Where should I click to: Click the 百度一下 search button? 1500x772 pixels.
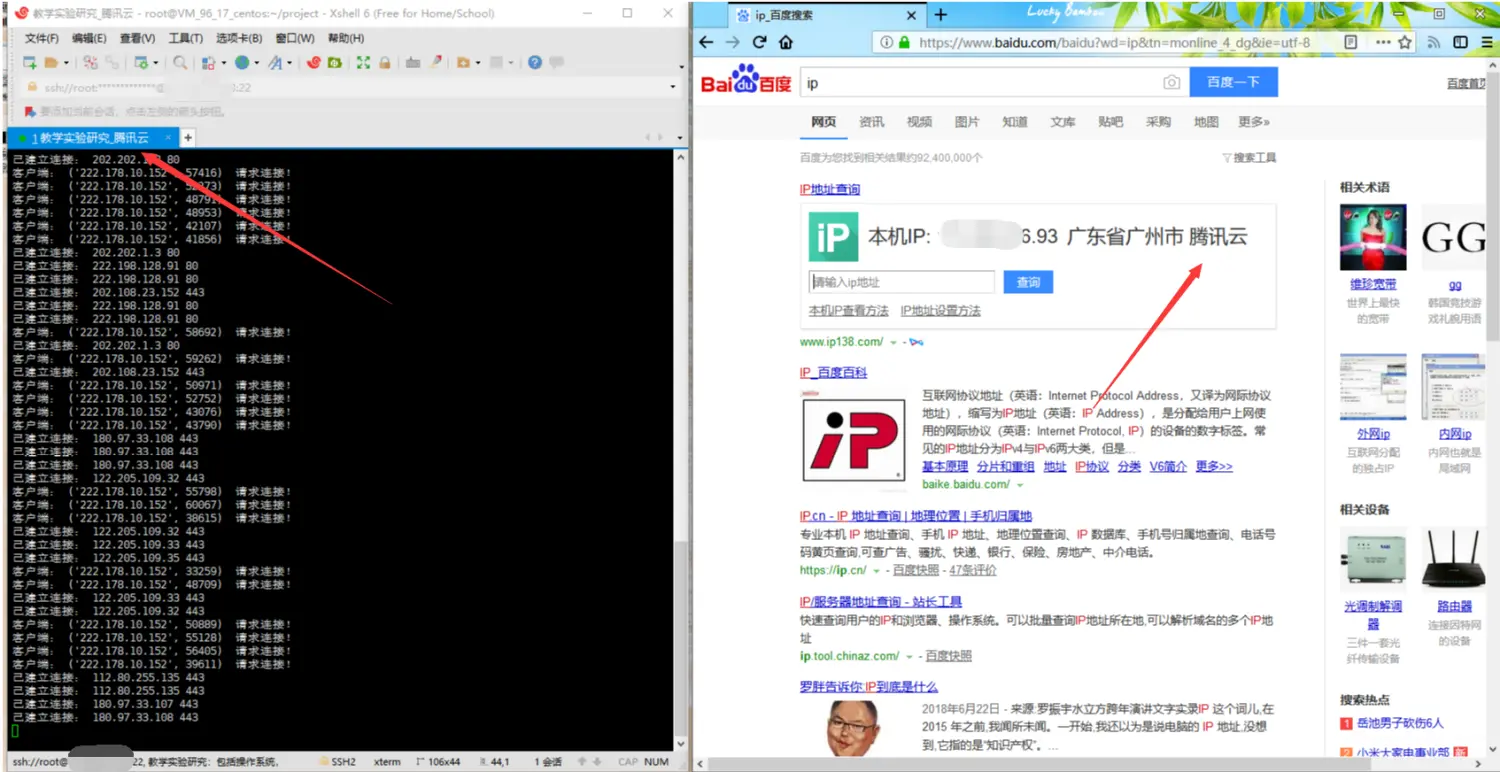tap(1233, 82)
